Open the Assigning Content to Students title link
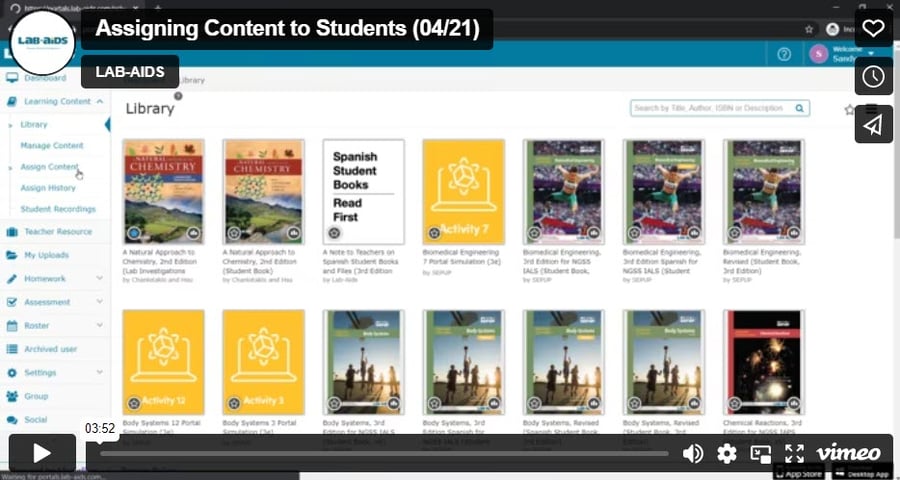Screen dimensions: 900x480 point(287,29)
